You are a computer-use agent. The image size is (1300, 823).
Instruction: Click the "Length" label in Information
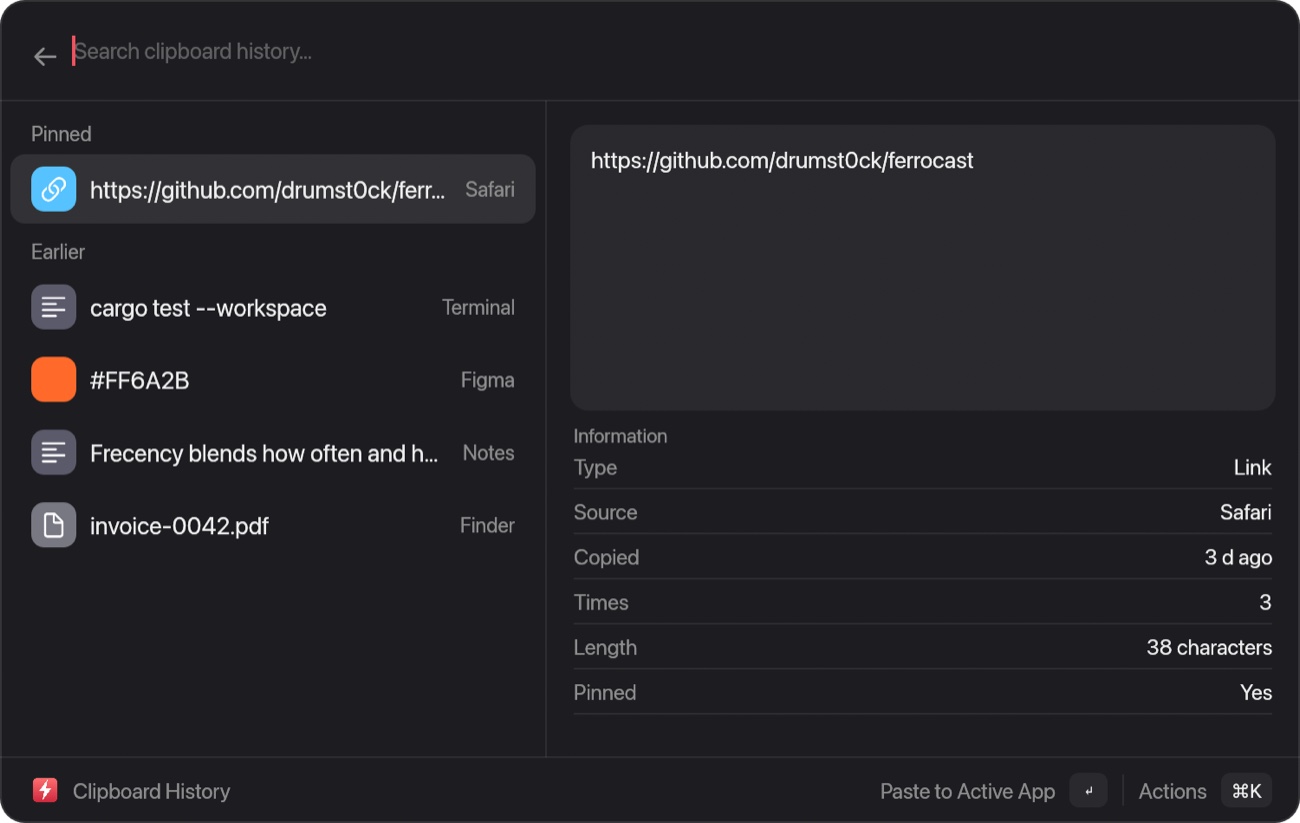tap(605, 648)
